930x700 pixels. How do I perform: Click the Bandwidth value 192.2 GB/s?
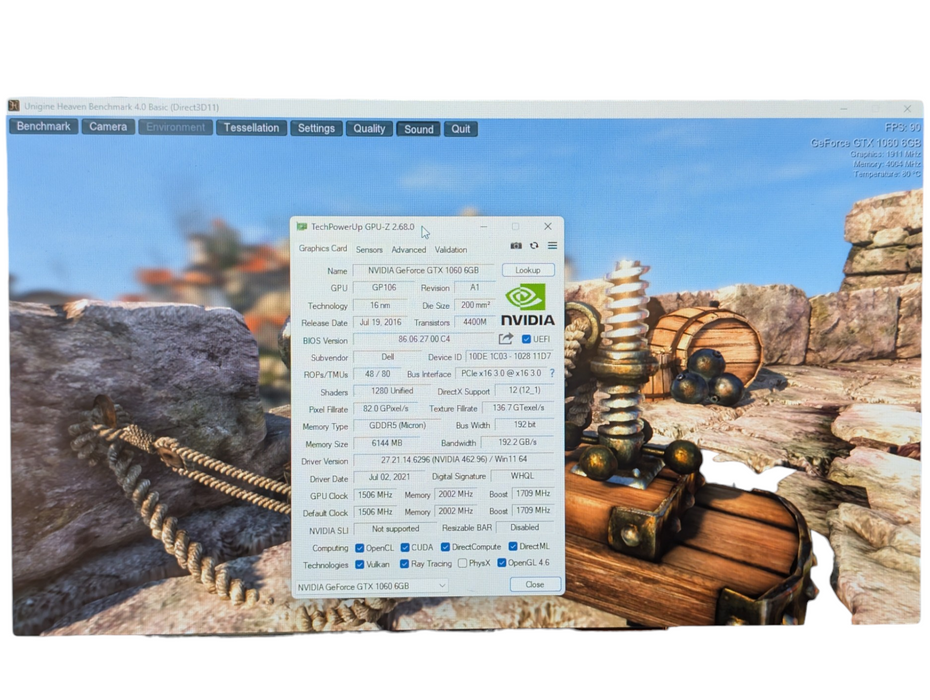point(518,442)
